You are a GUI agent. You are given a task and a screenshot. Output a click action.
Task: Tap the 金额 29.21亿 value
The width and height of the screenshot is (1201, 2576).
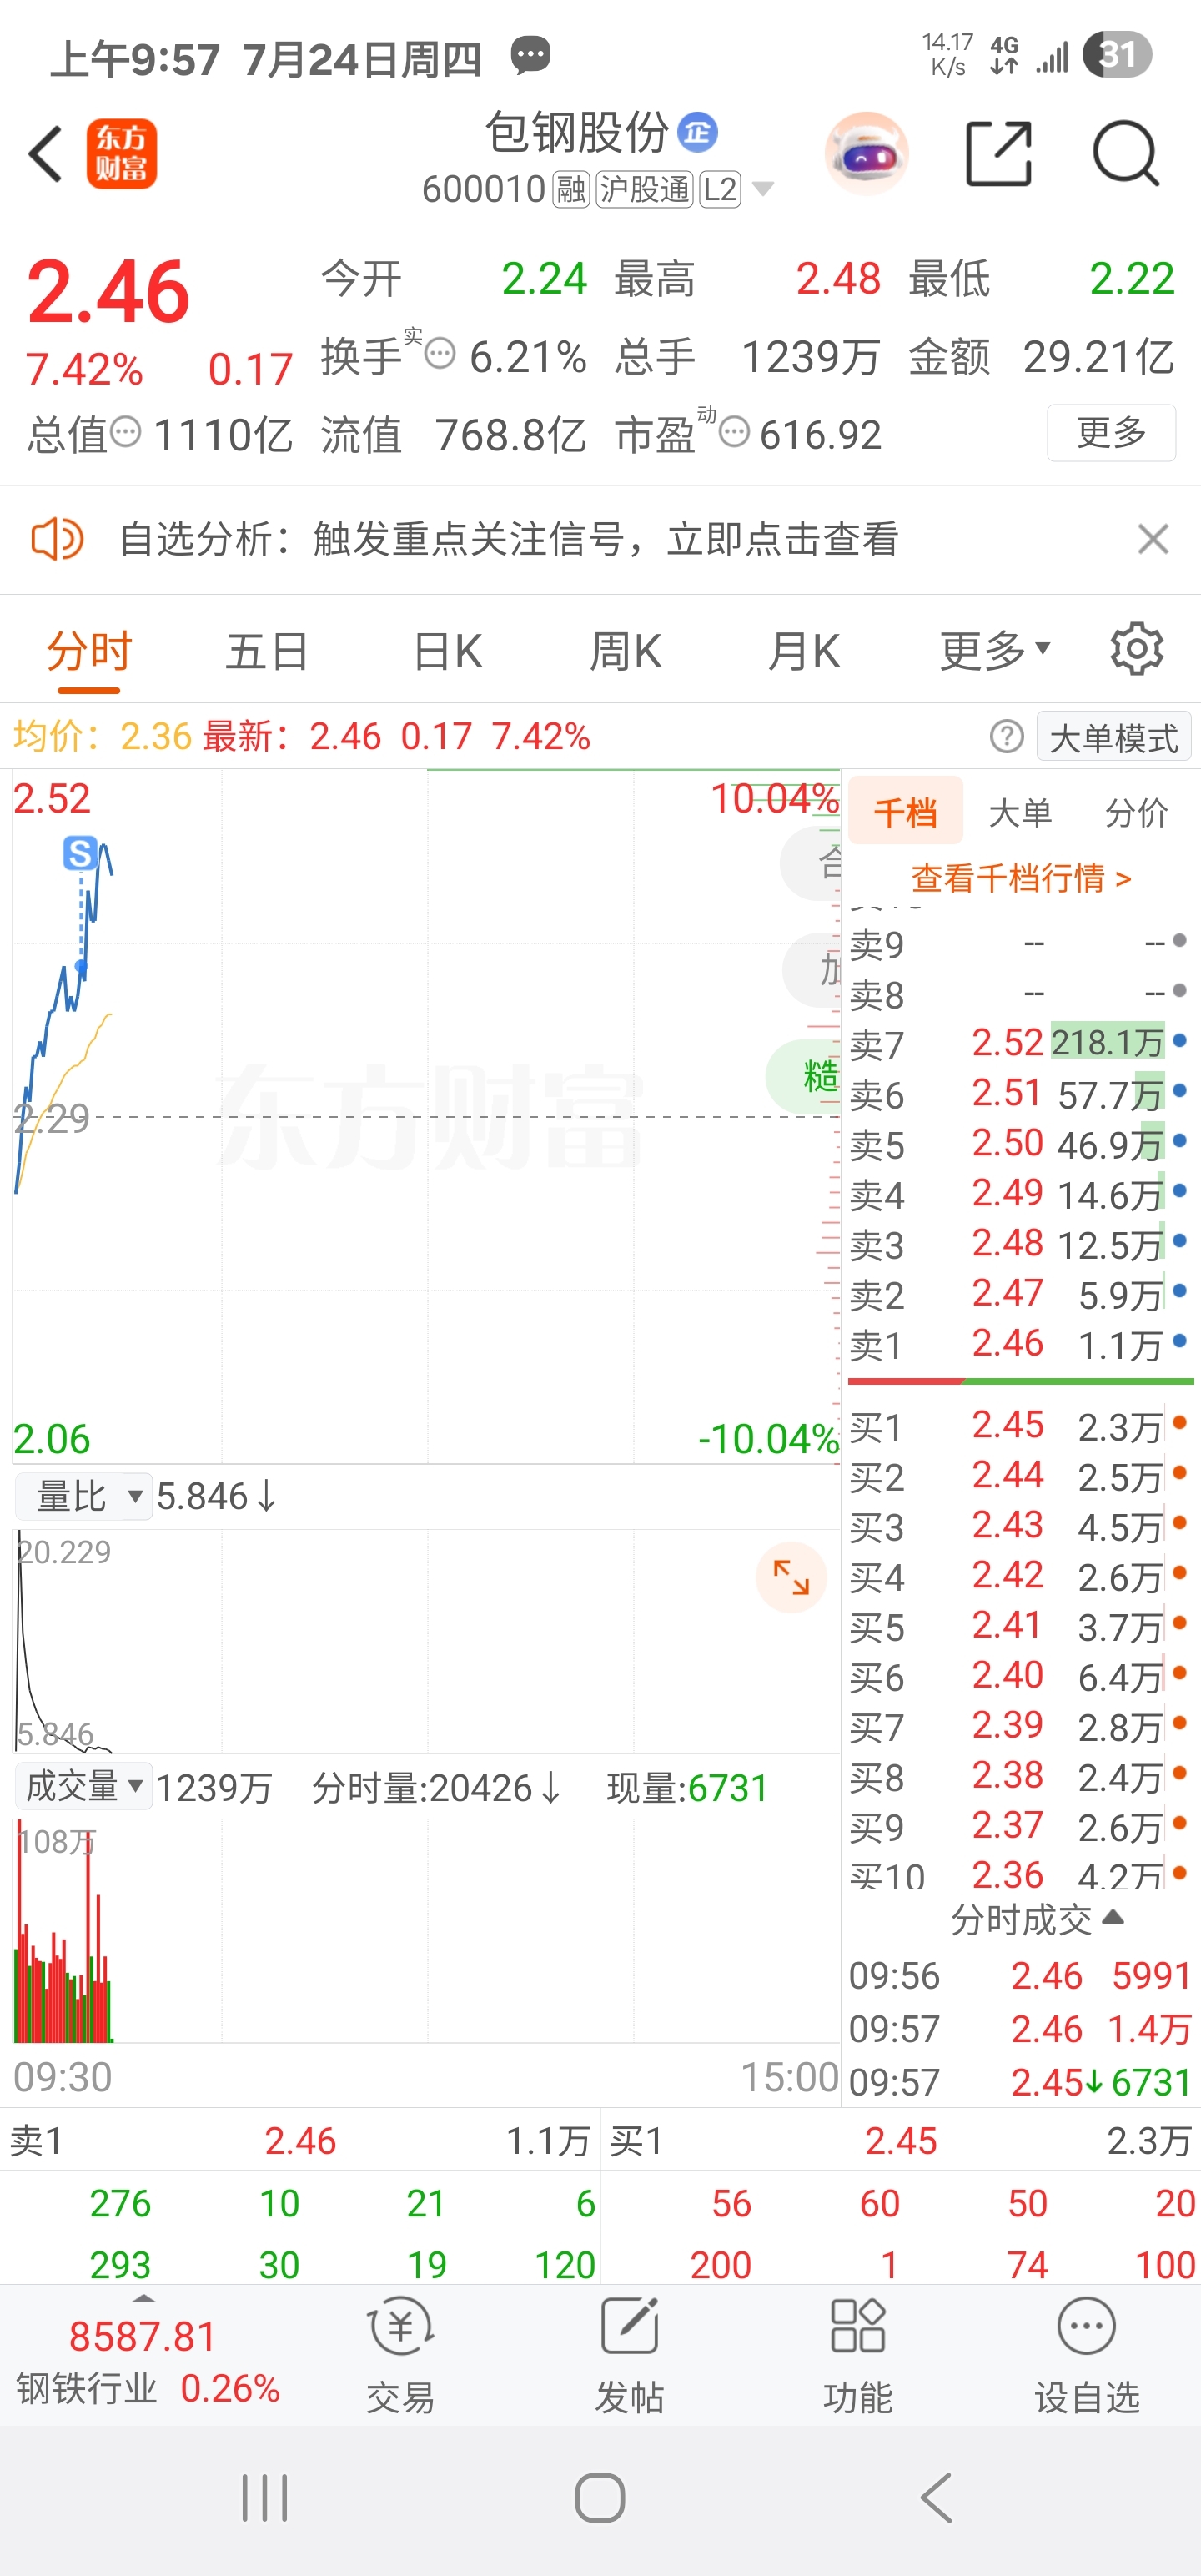[x=1098, y=357]
